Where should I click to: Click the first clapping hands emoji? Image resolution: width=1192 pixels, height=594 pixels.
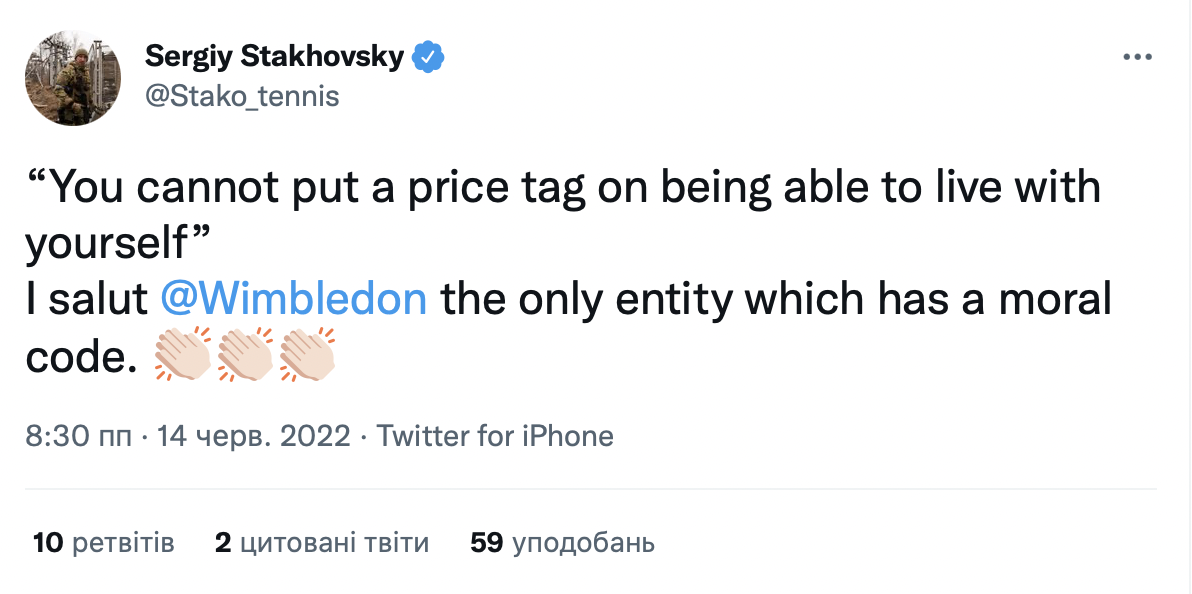183,354
